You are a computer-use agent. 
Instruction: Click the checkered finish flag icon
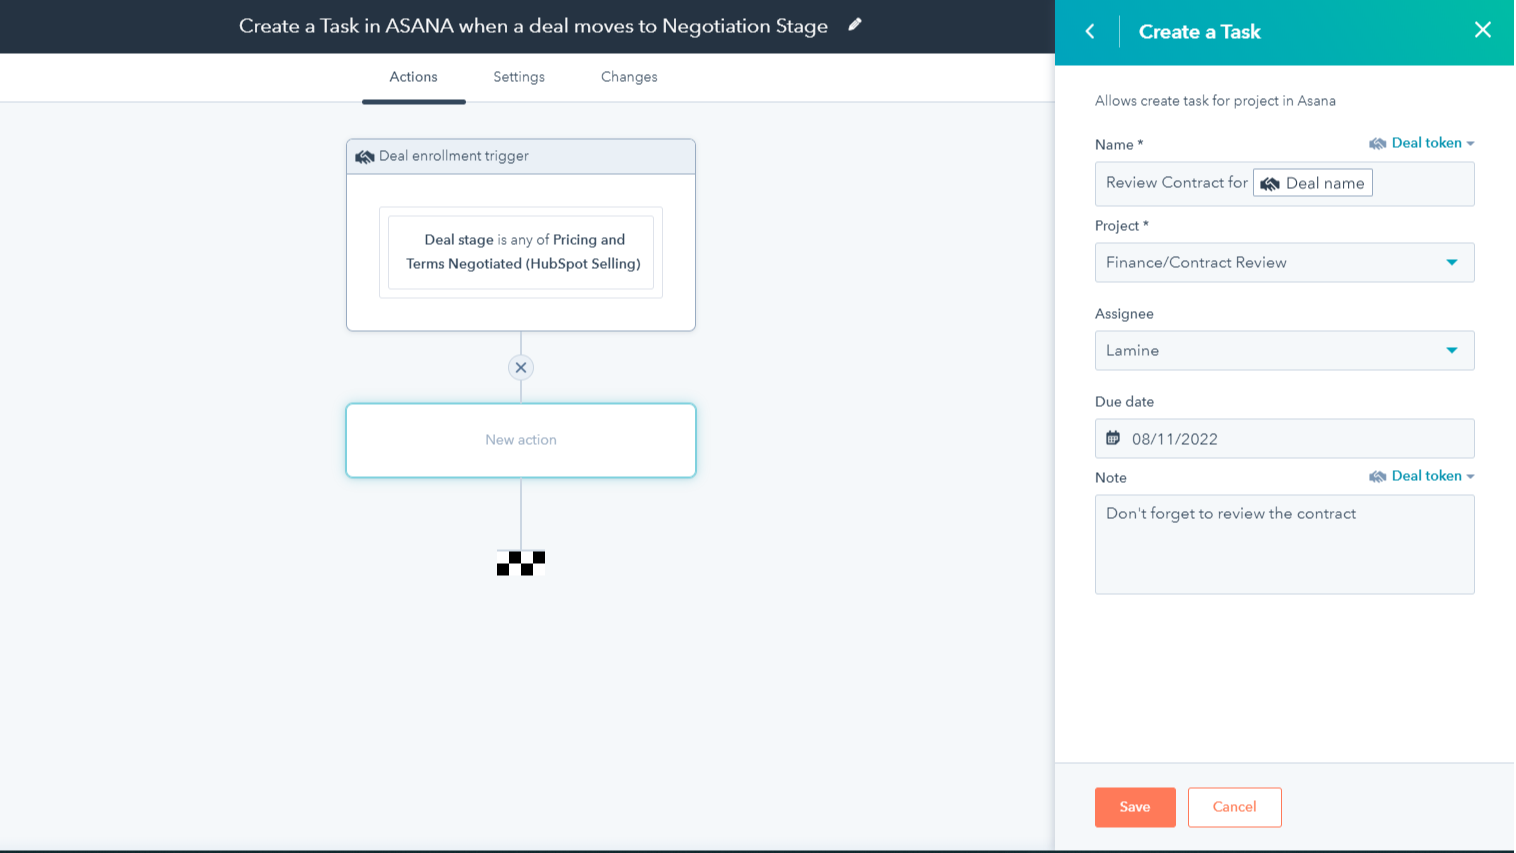coord(521,563)
